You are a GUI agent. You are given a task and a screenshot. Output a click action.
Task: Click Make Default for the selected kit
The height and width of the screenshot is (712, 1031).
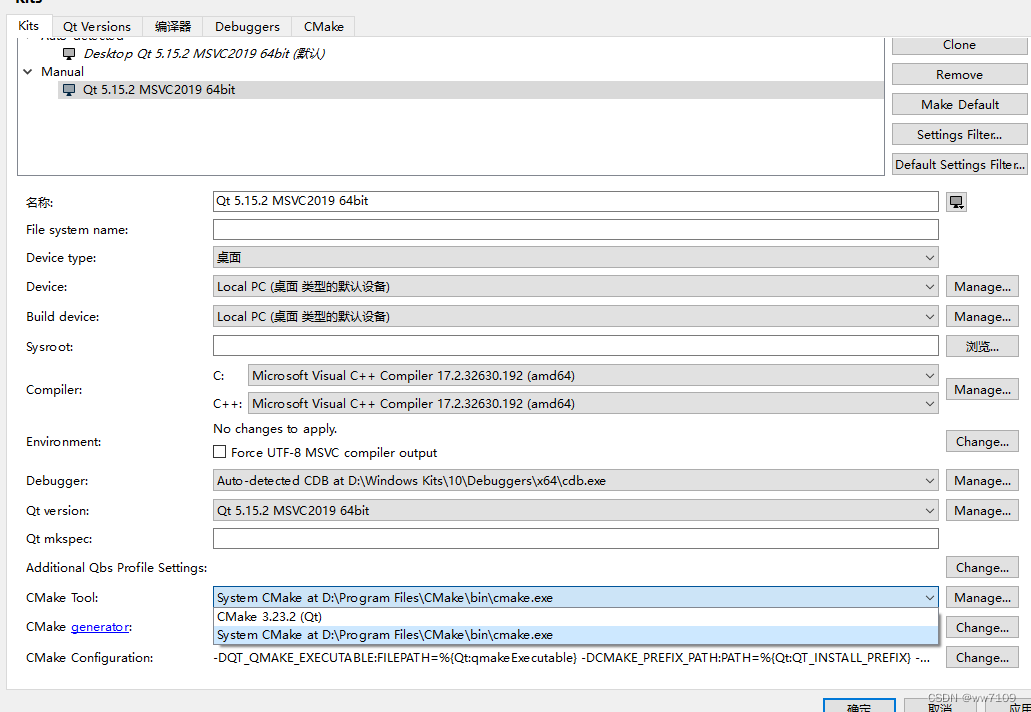pyautogui.click(x=958, y=103)
